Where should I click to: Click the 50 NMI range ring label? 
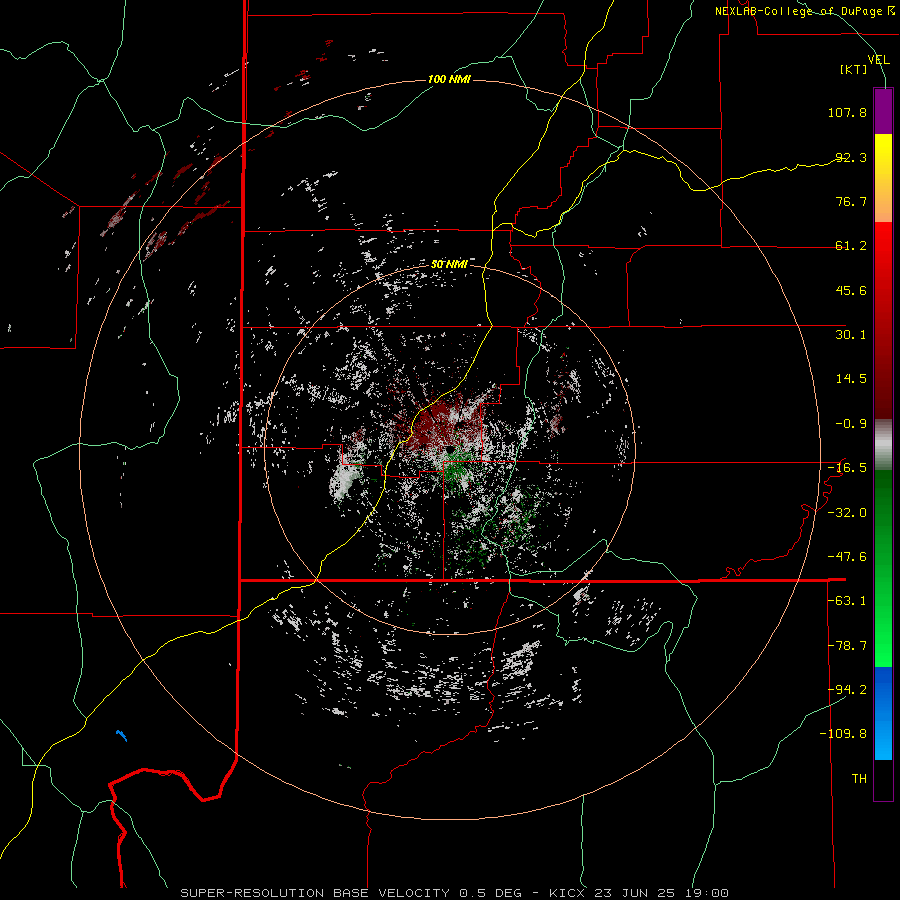pyautogui.click(x=449, y=265)
